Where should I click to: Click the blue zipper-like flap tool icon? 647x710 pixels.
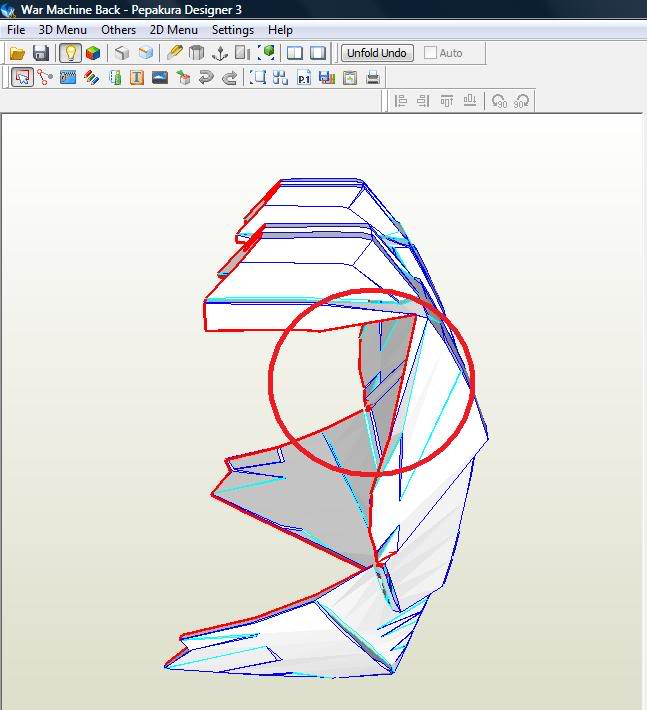[x=68, y=77]
